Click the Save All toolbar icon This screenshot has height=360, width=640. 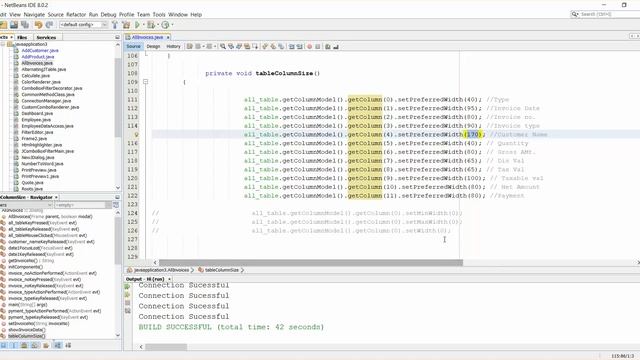click(24, 25)
